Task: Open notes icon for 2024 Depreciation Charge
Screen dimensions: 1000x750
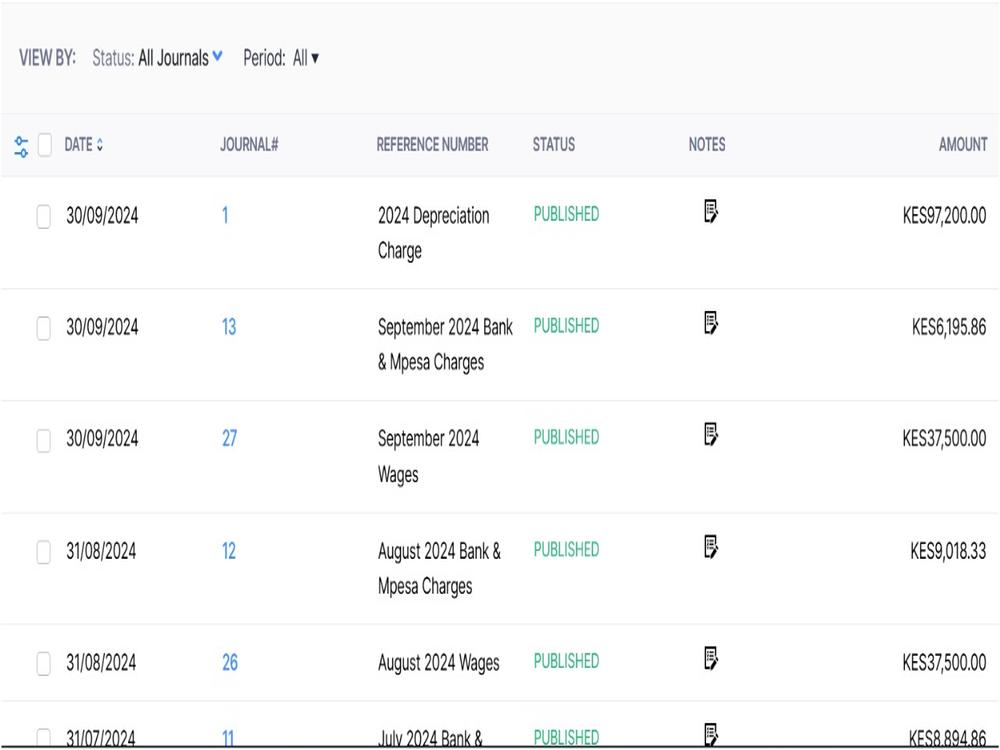Action: pyautogui.click(x=710, y=211)
